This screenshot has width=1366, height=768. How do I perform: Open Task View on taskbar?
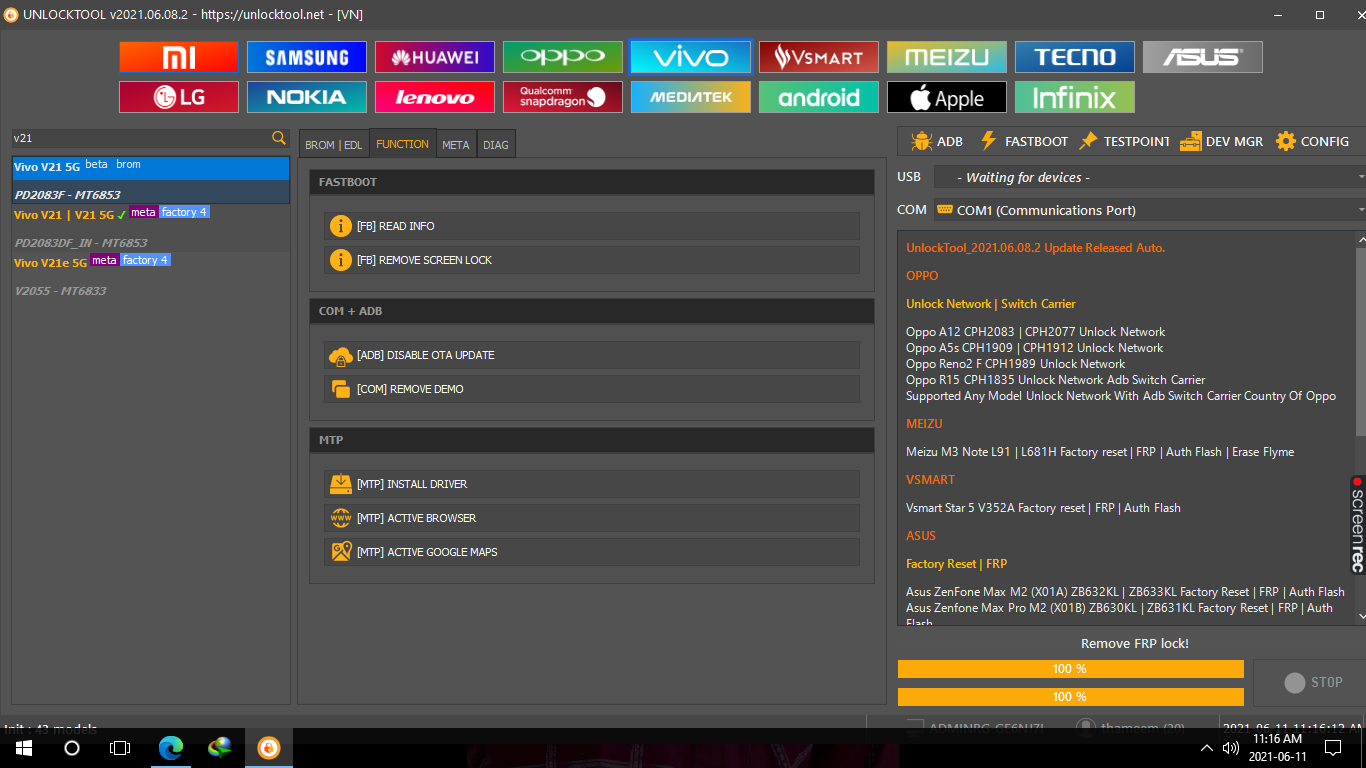click(x=120, y=748)
